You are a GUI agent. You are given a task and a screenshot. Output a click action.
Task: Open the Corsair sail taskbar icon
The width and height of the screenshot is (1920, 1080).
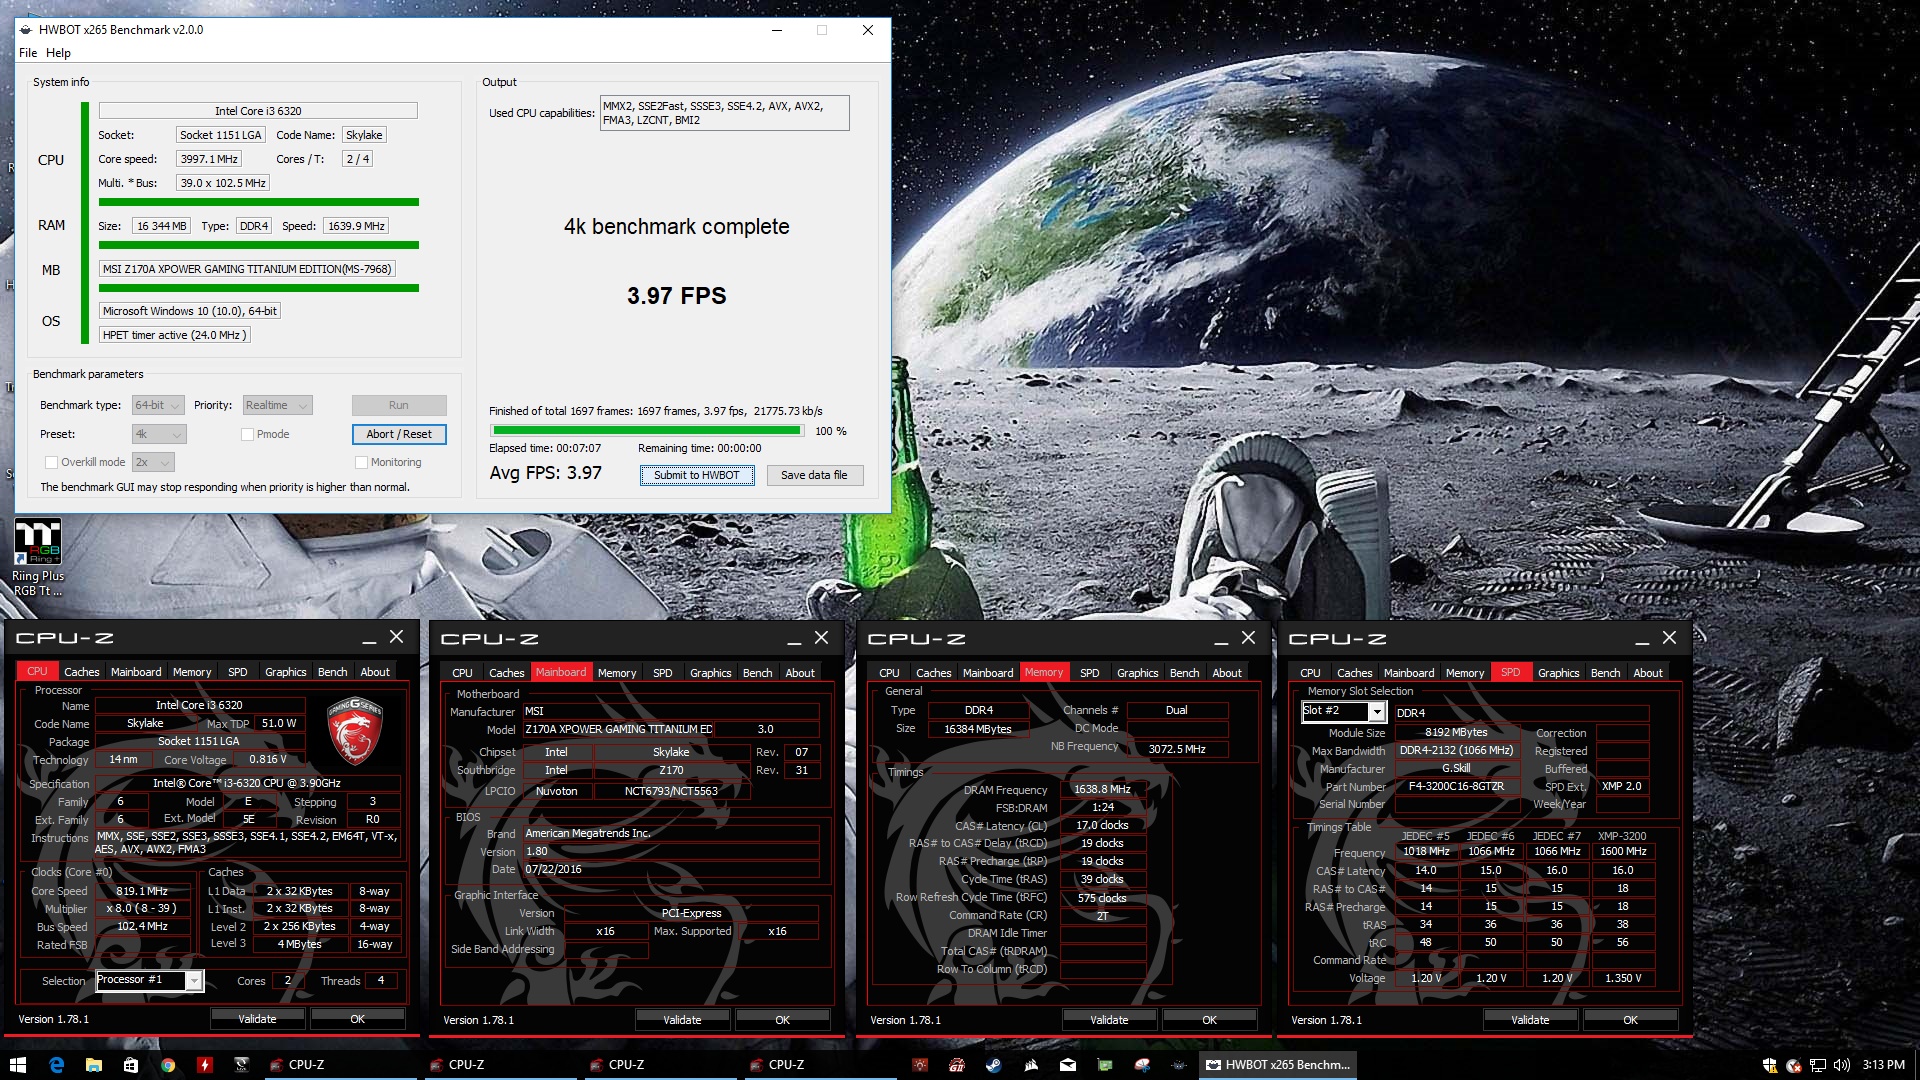(1031, 1065)
